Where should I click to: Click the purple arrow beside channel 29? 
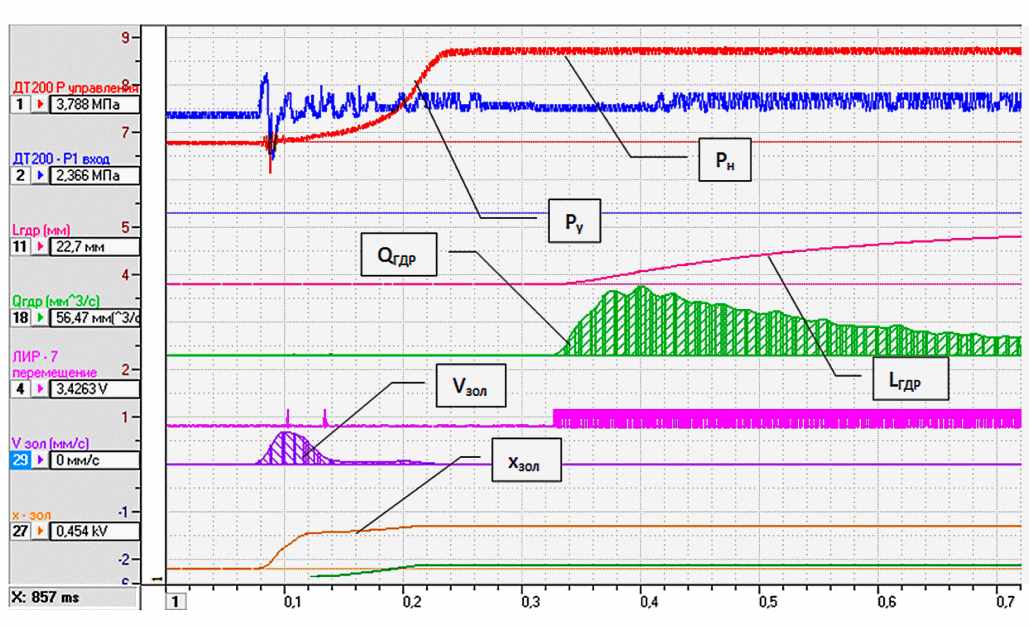(x=42, y=460)
